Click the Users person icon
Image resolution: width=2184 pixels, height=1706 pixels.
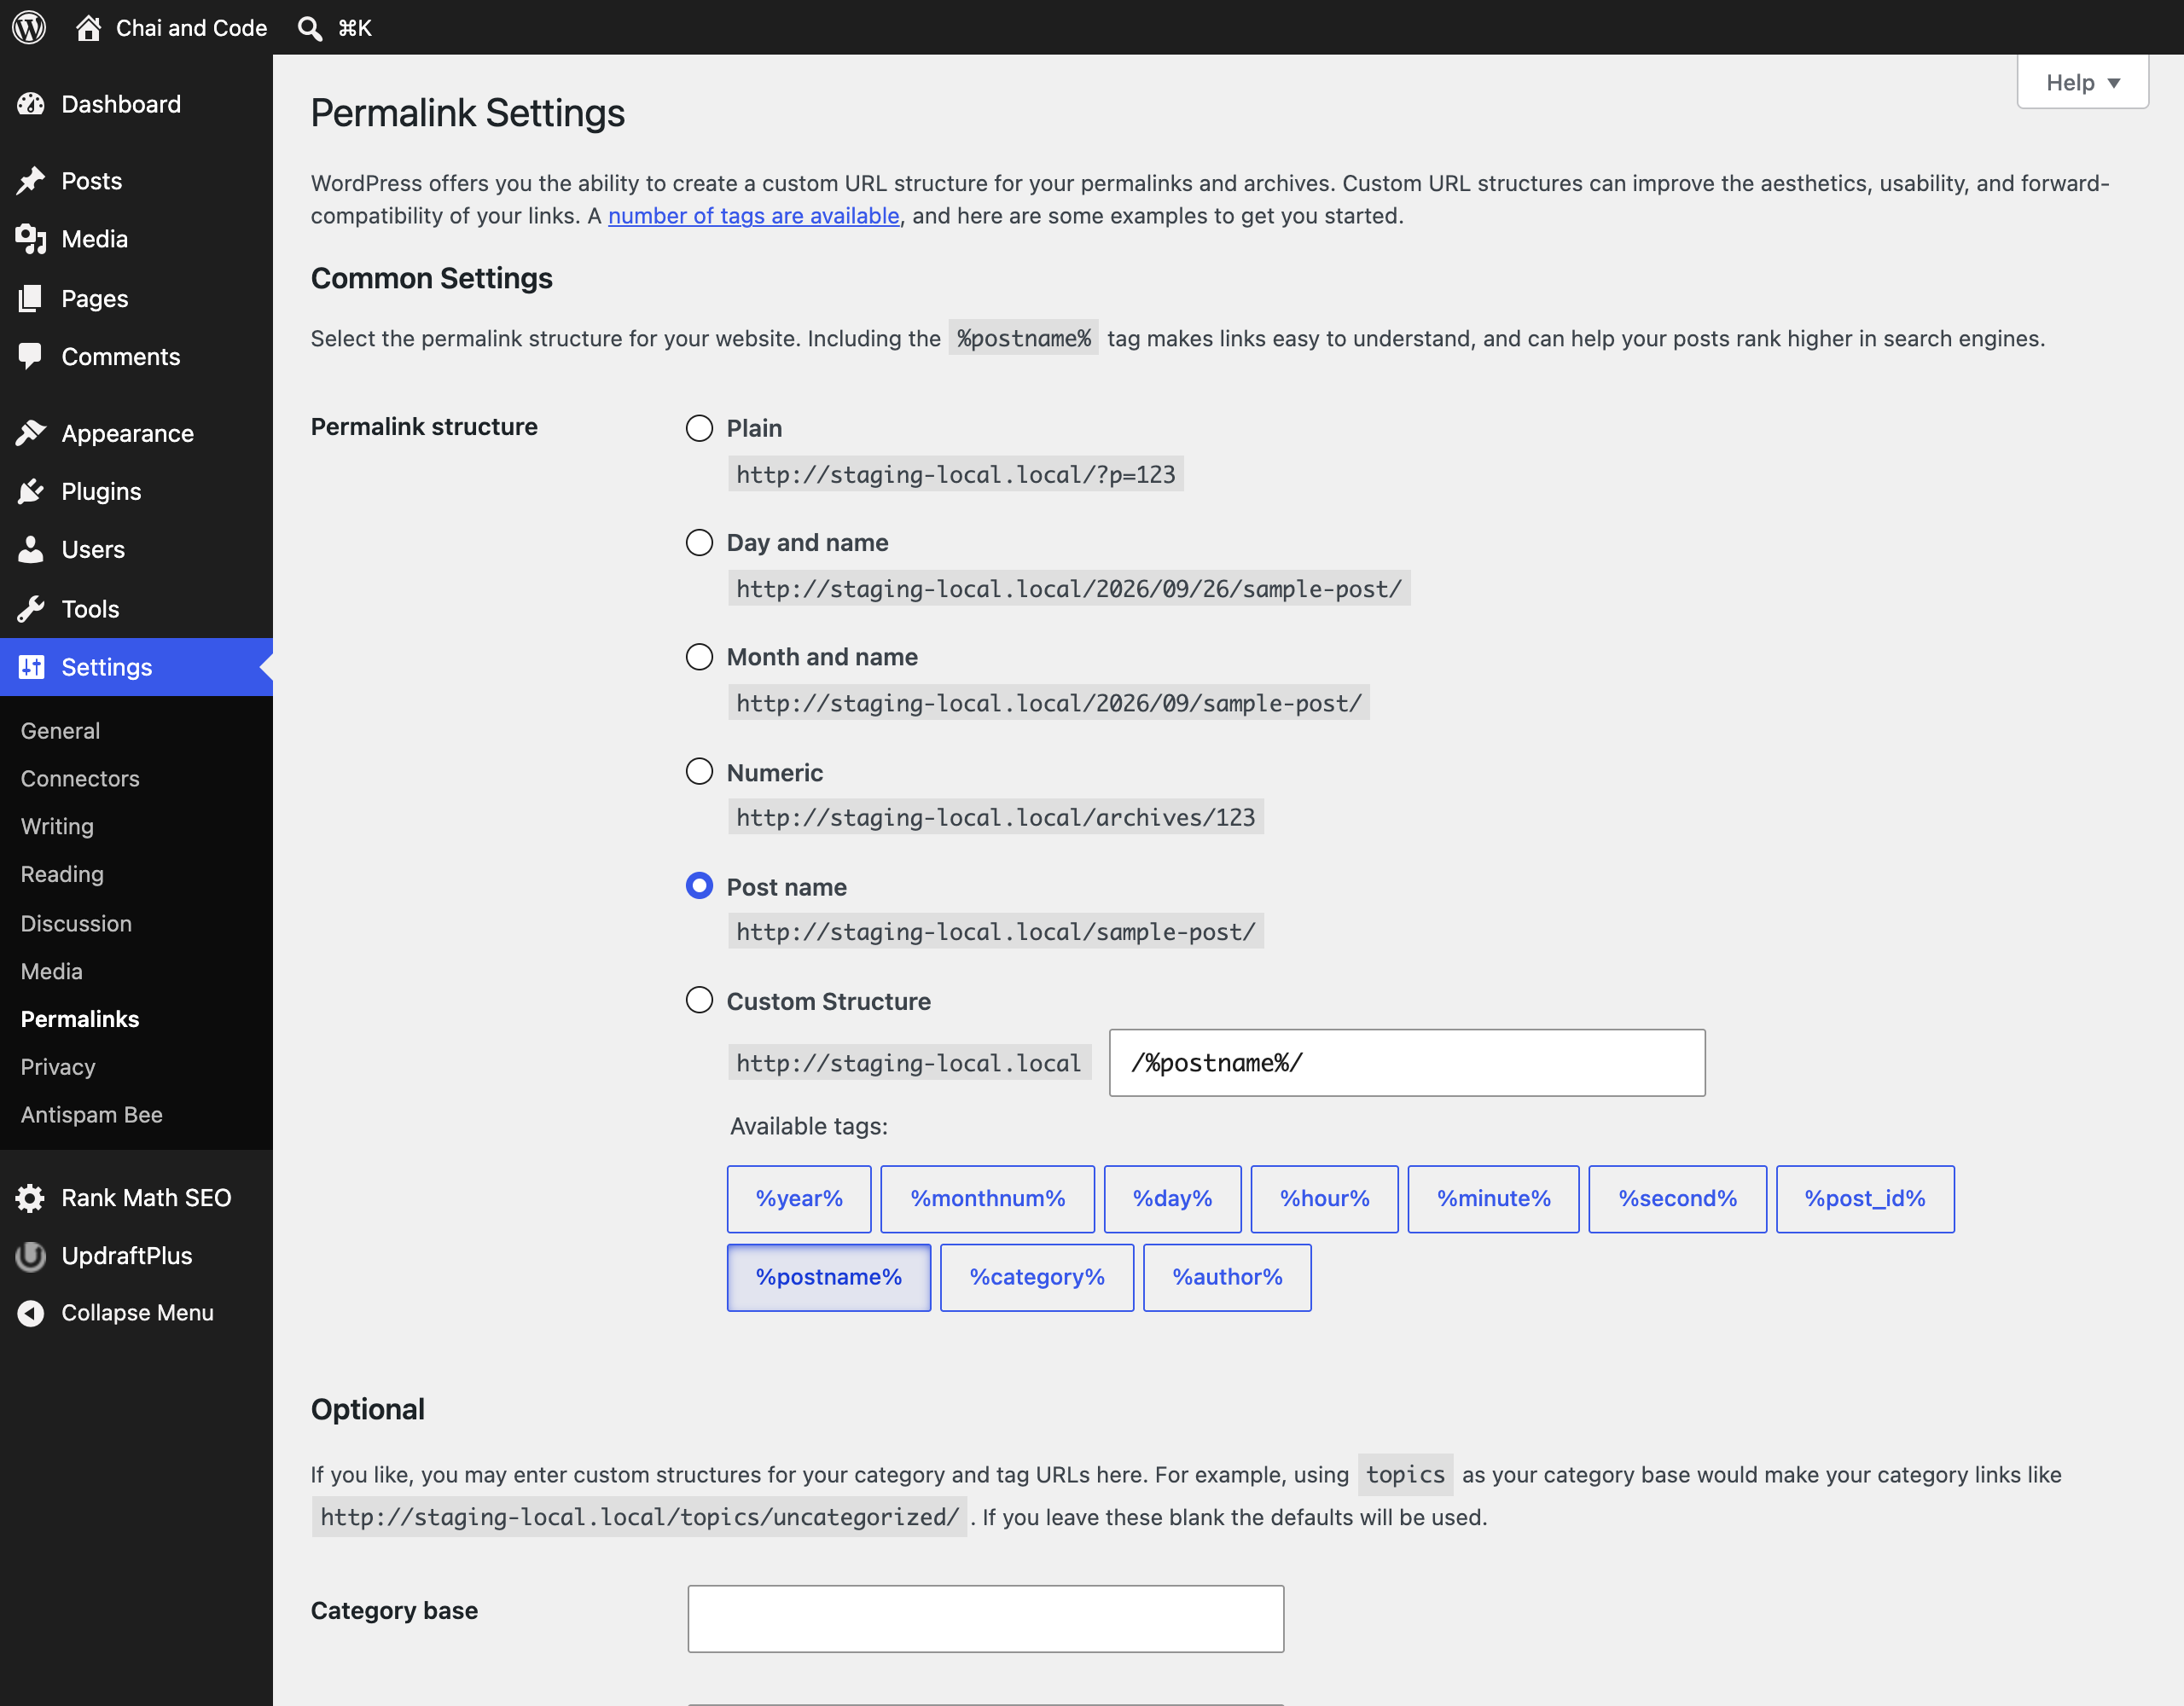click(x=31, y=549)
